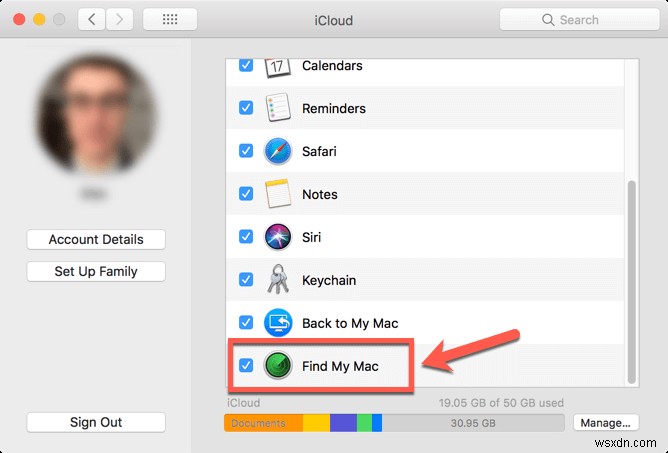This screenshot has height=453, width=668.
Task: Disable Safari syncing checkbox
Action: click(x=246, y=150)
